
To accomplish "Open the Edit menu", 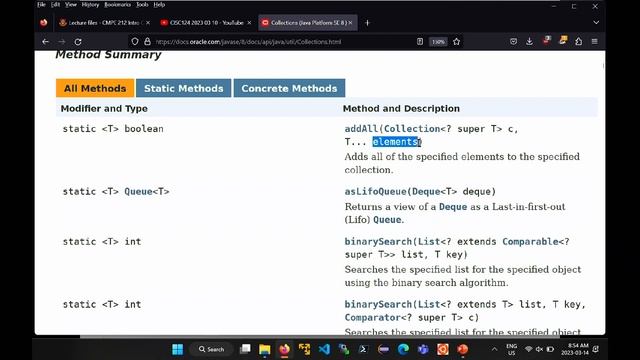I will [x=56, y=5].
